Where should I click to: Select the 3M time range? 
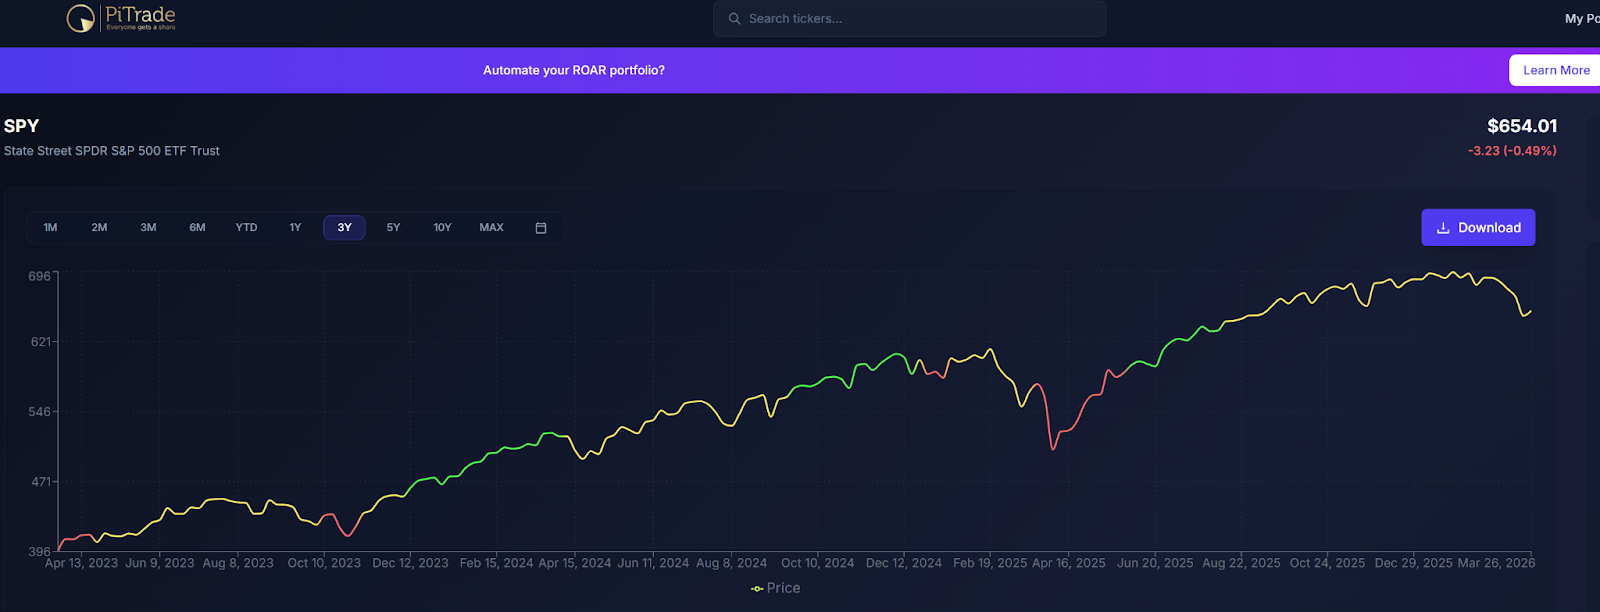point(148,228)
